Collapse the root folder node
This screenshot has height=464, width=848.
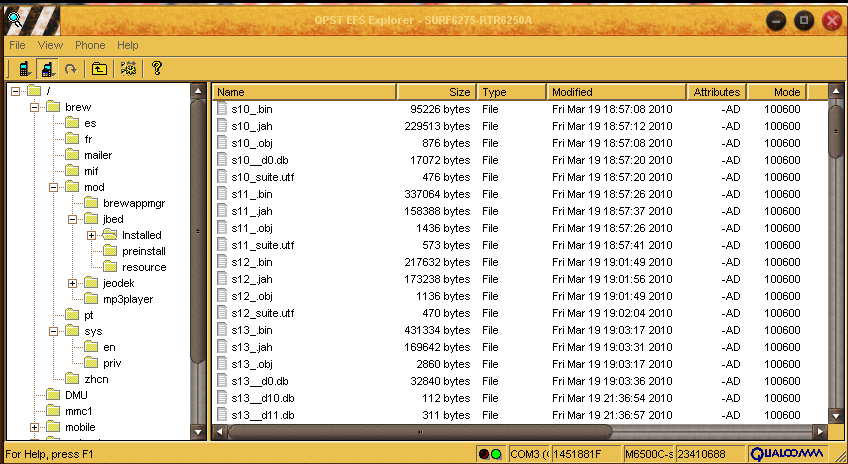15,91
